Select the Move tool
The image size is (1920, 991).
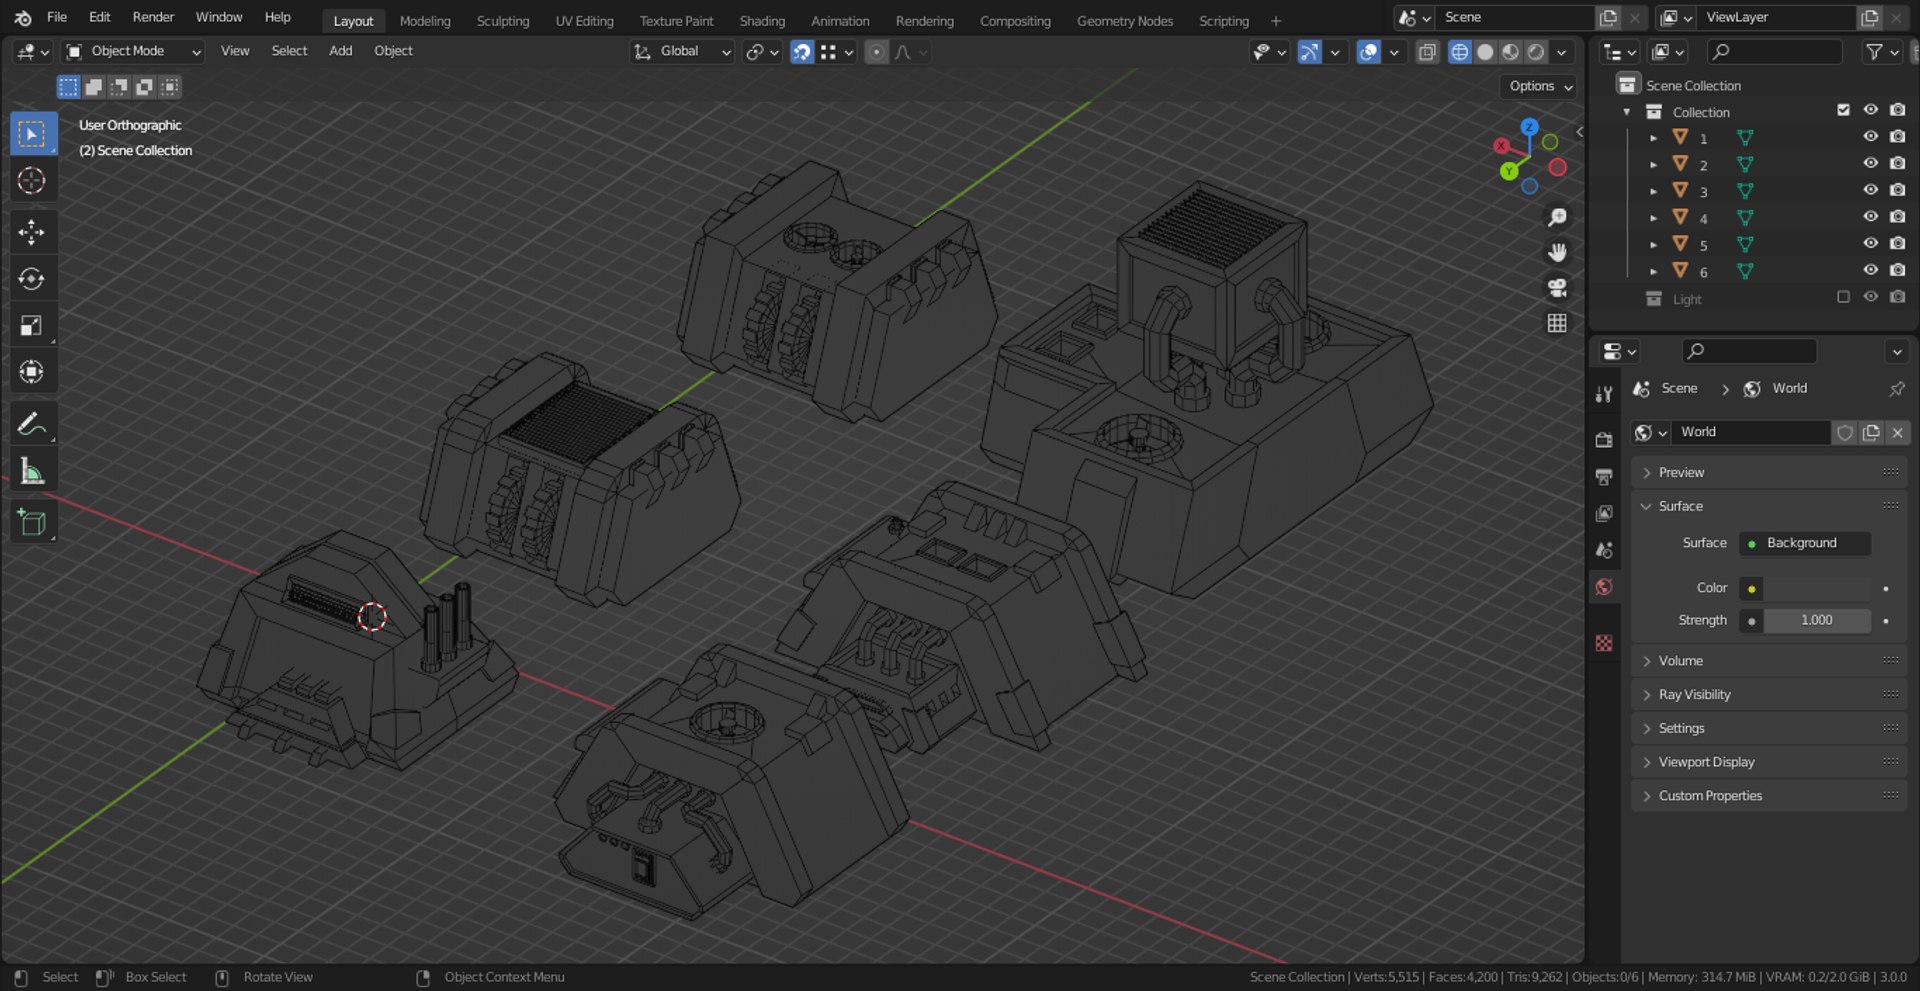pos(32,232)
